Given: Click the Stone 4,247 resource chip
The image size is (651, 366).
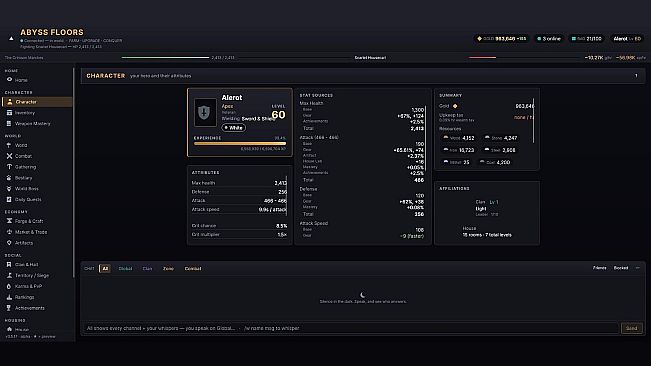Looking at the screenshot, I should click(x=501, y=138).
